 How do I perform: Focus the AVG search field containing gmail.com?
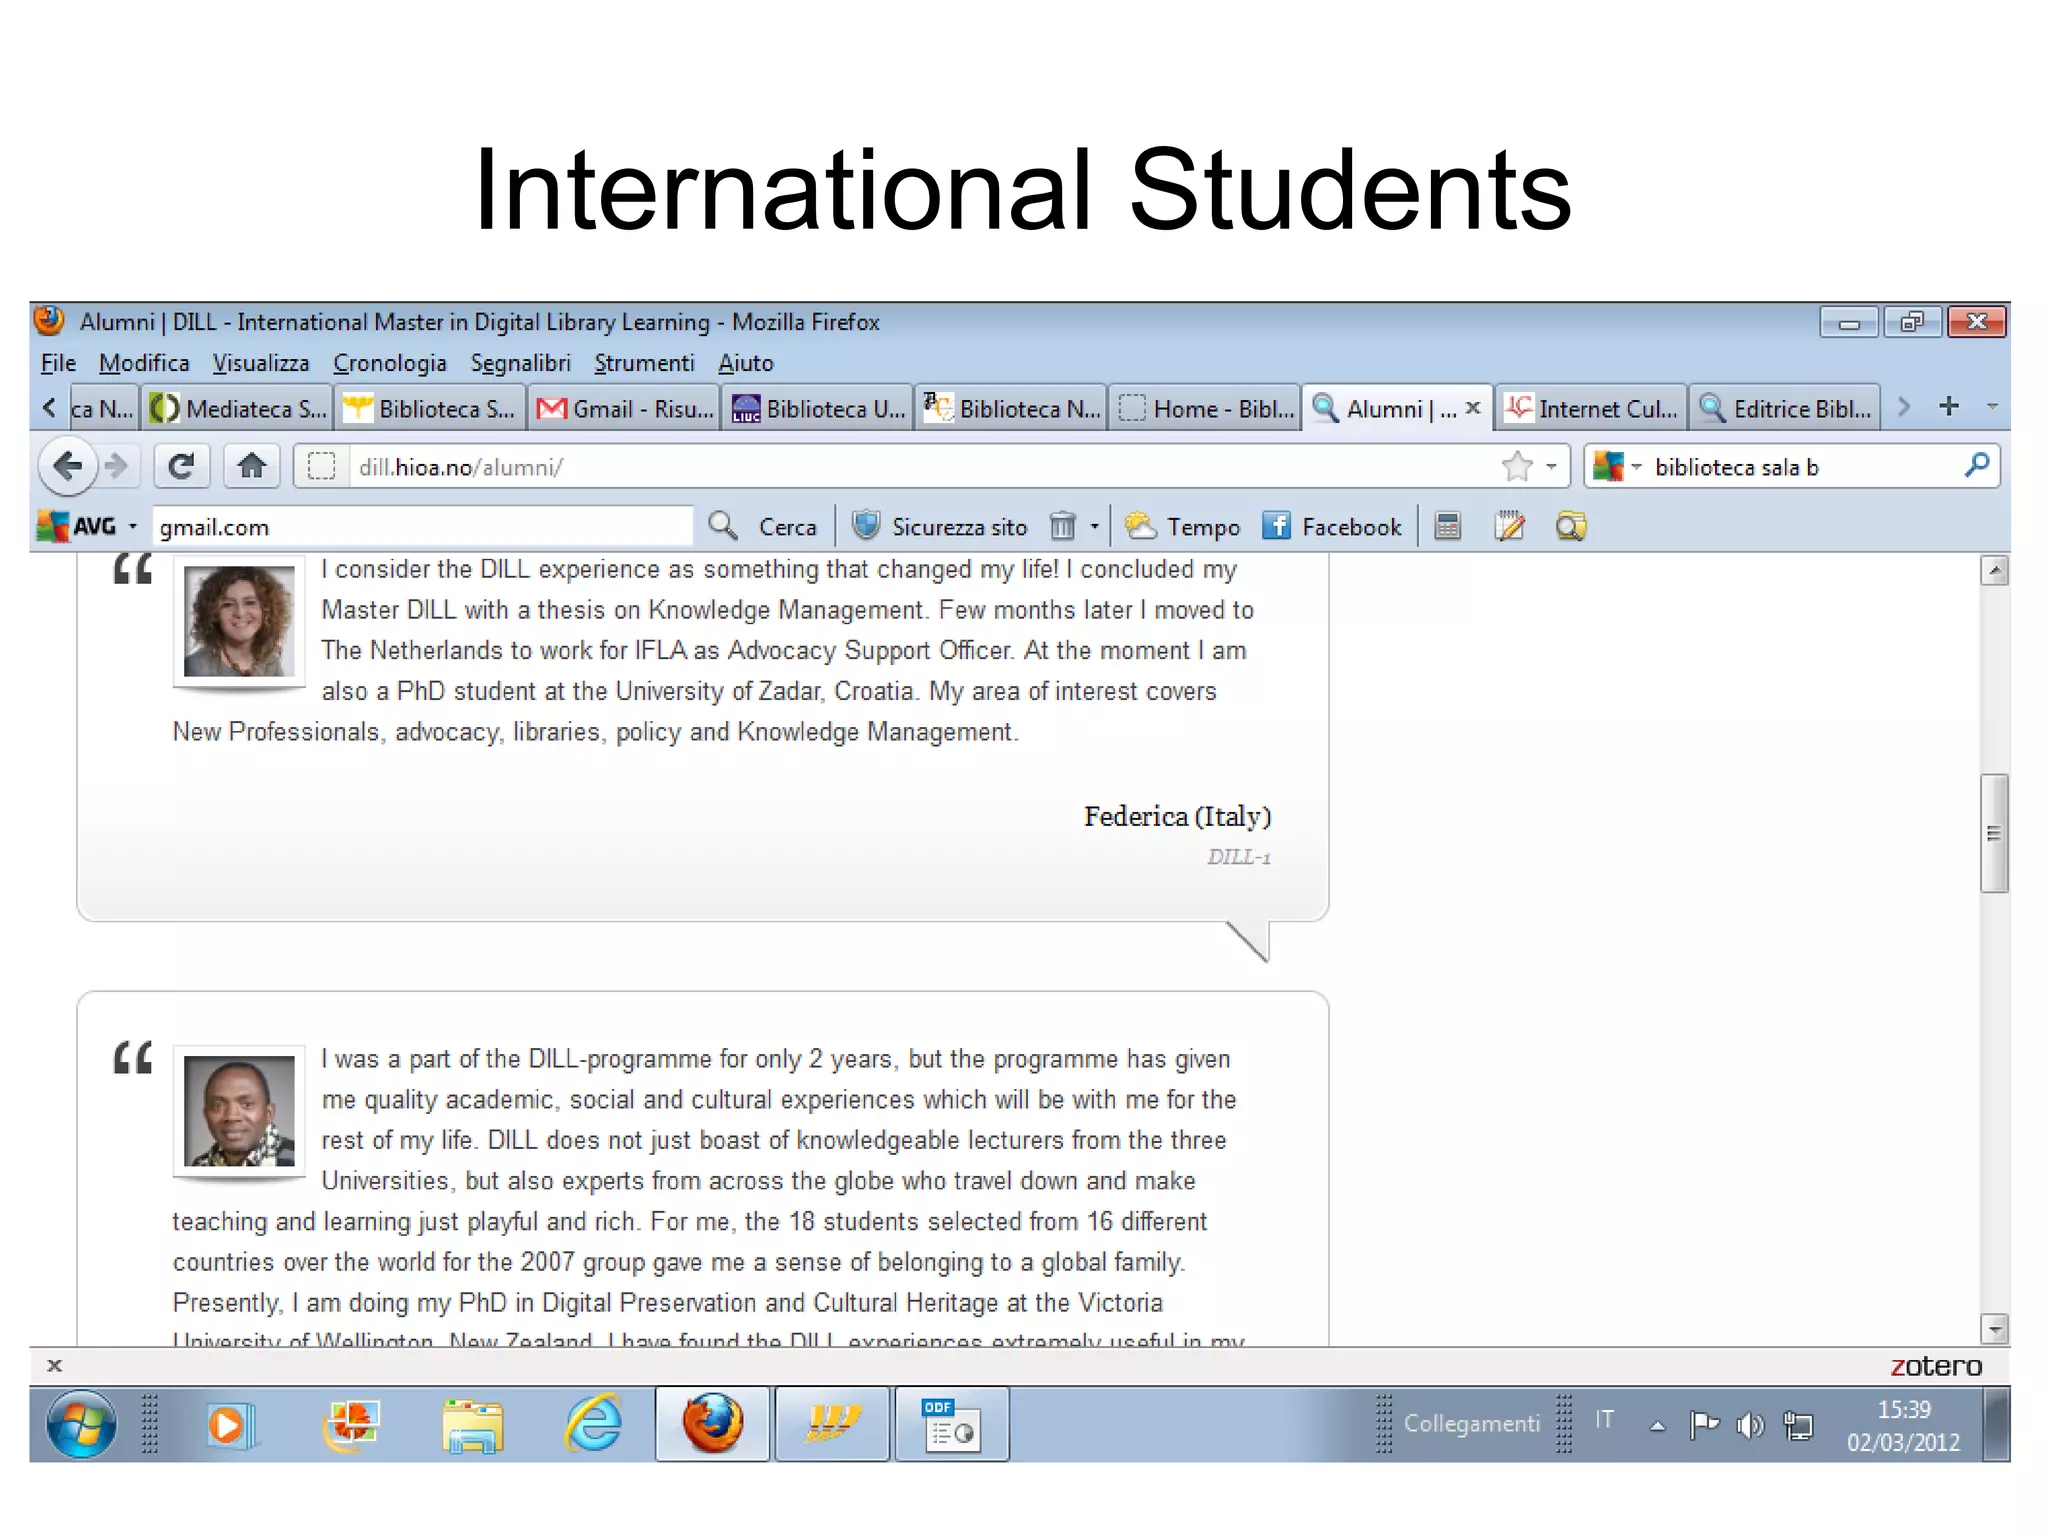[x=422, y=527]
